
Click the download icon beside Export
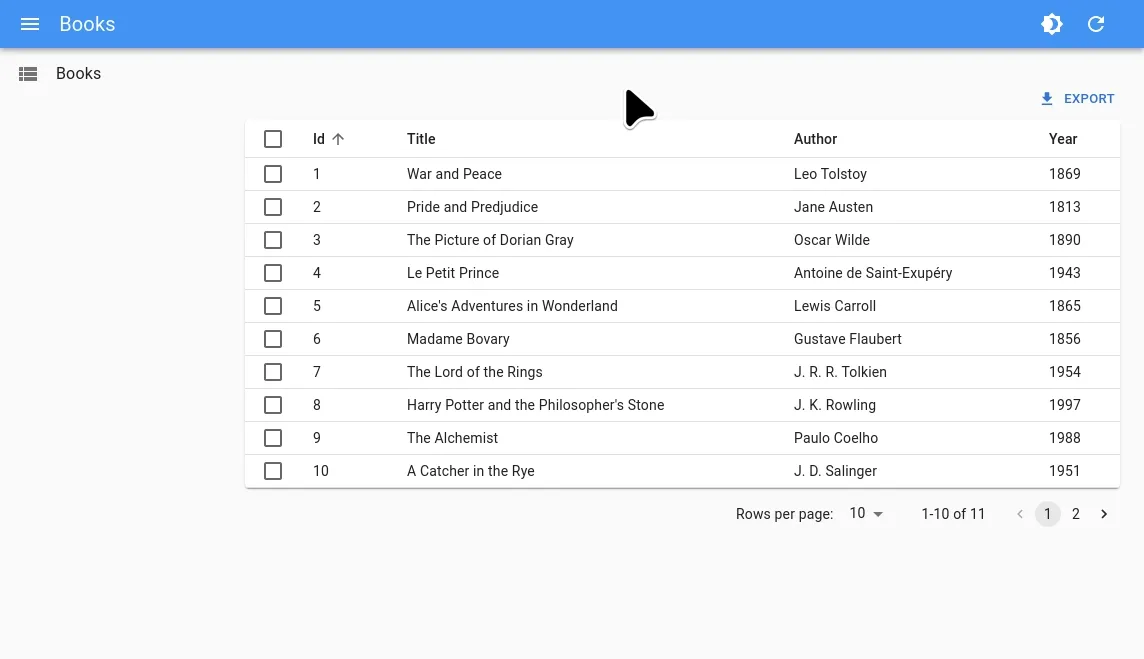tap(1047, 99)
